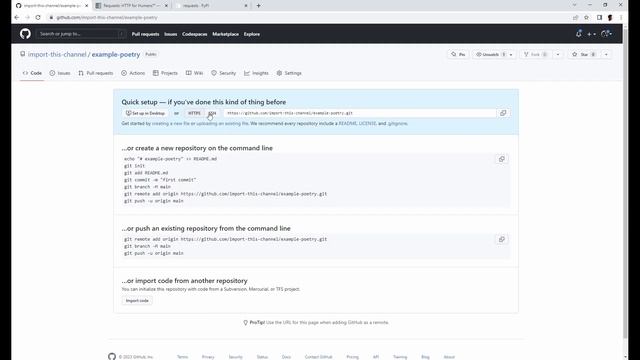
Task: Close the requests PyPI tab
Action: point(246,6)
